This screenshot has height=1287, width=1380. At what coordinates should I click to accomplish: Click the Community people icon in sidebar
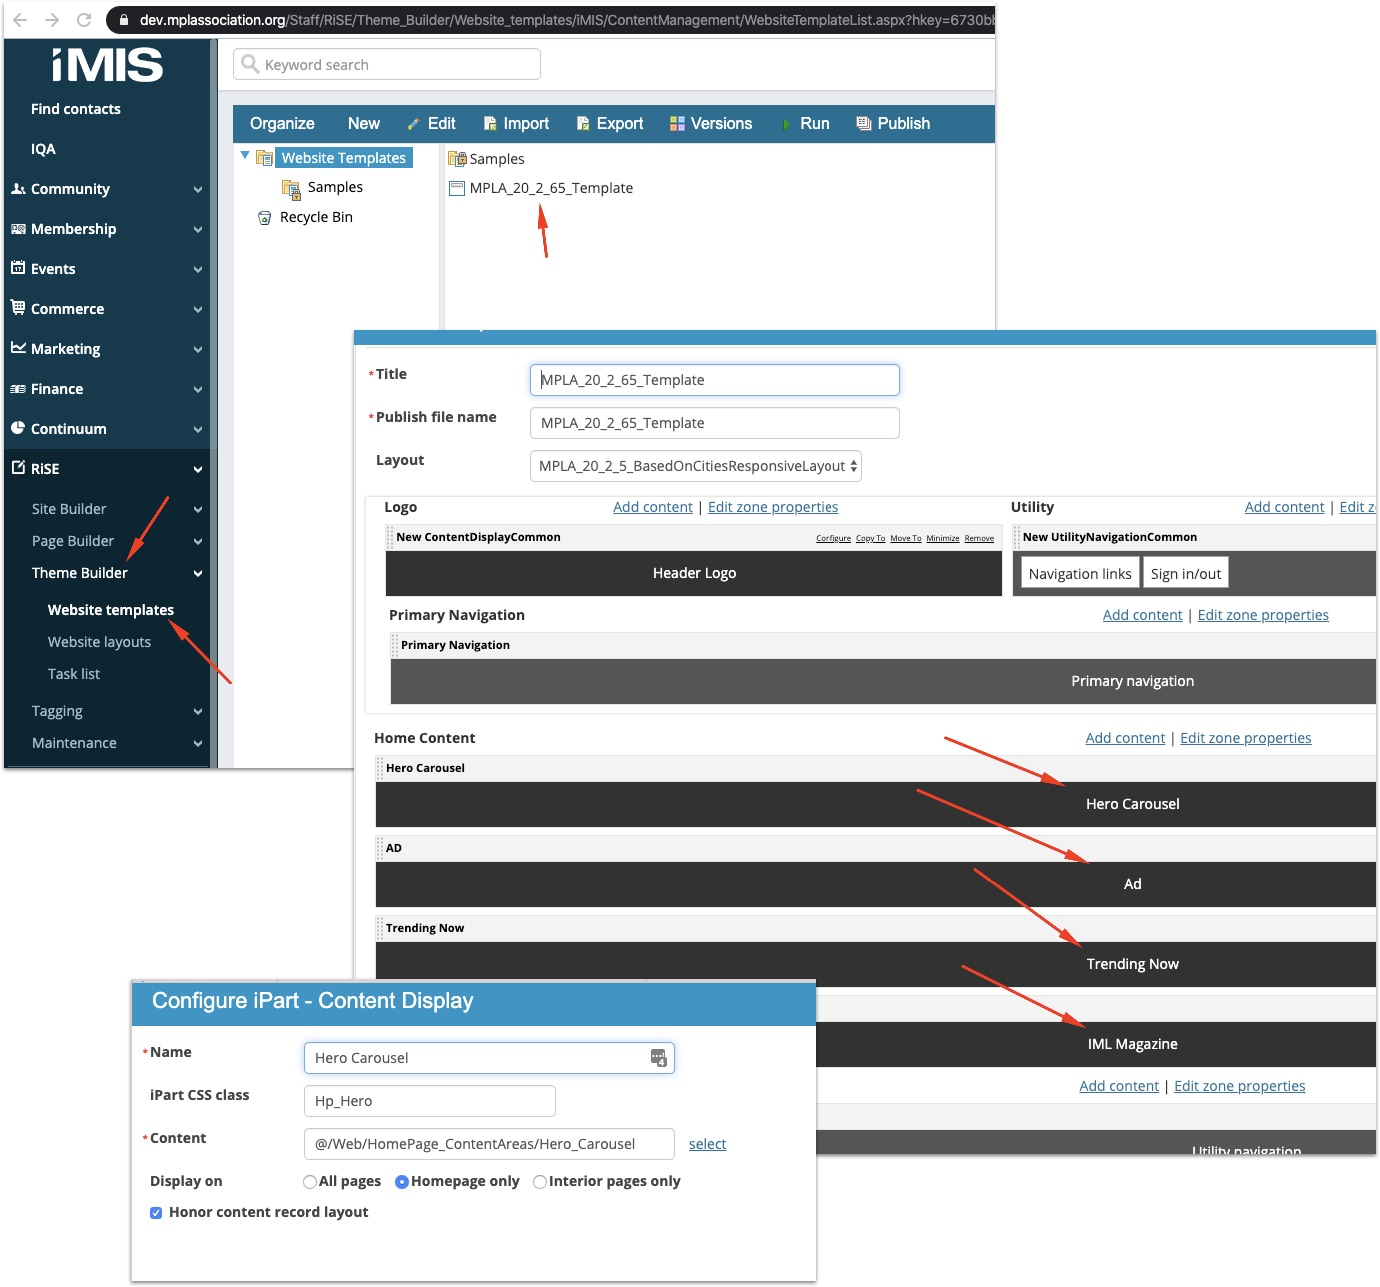[18, 188]
